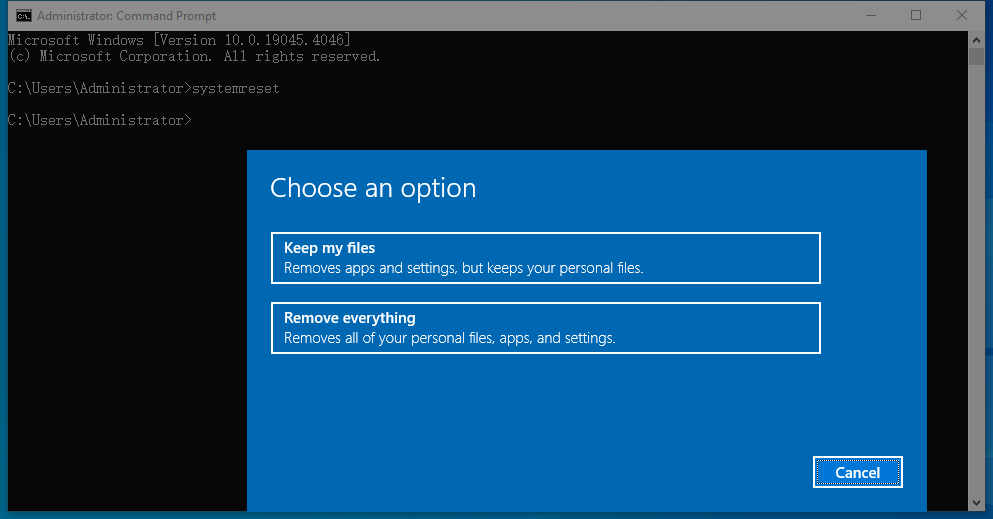This screenshot has width=993, height=519.
Task: Open the Command Prompt title bar icon menu
Action: pyautogui.click(x=22, y=15)
